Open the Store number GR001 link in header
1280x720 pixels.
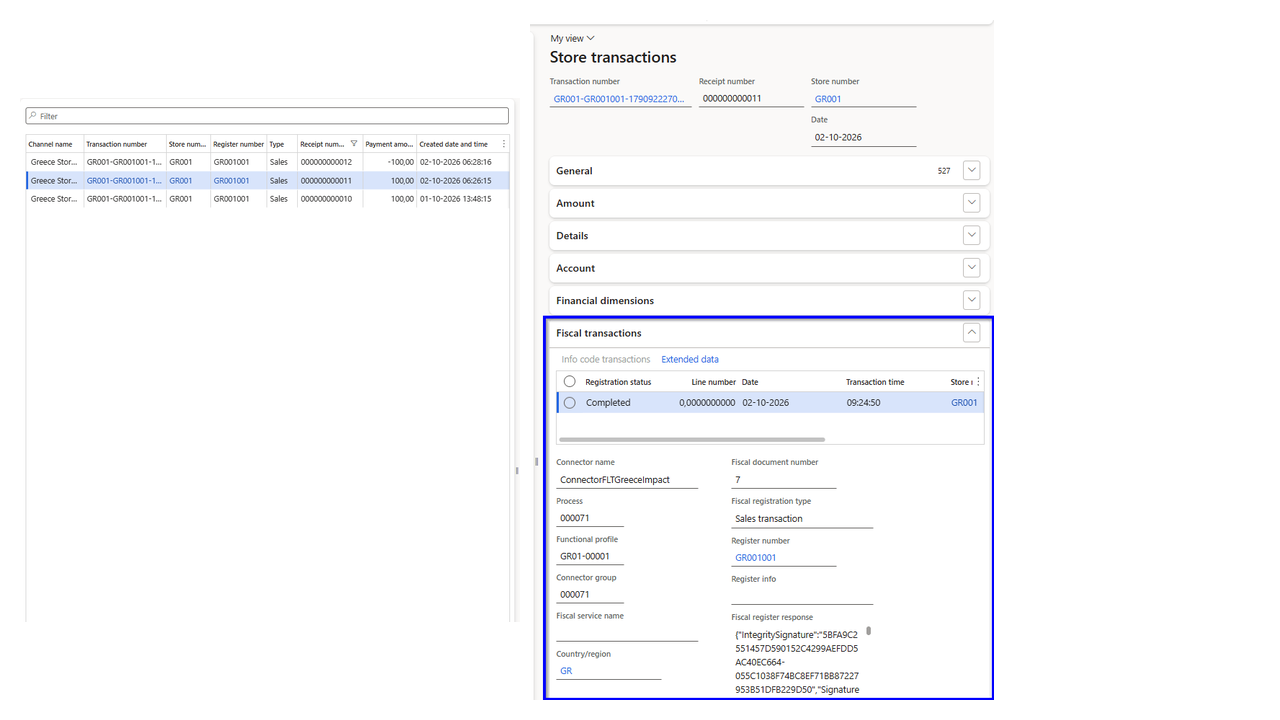[x=828, y=99]
